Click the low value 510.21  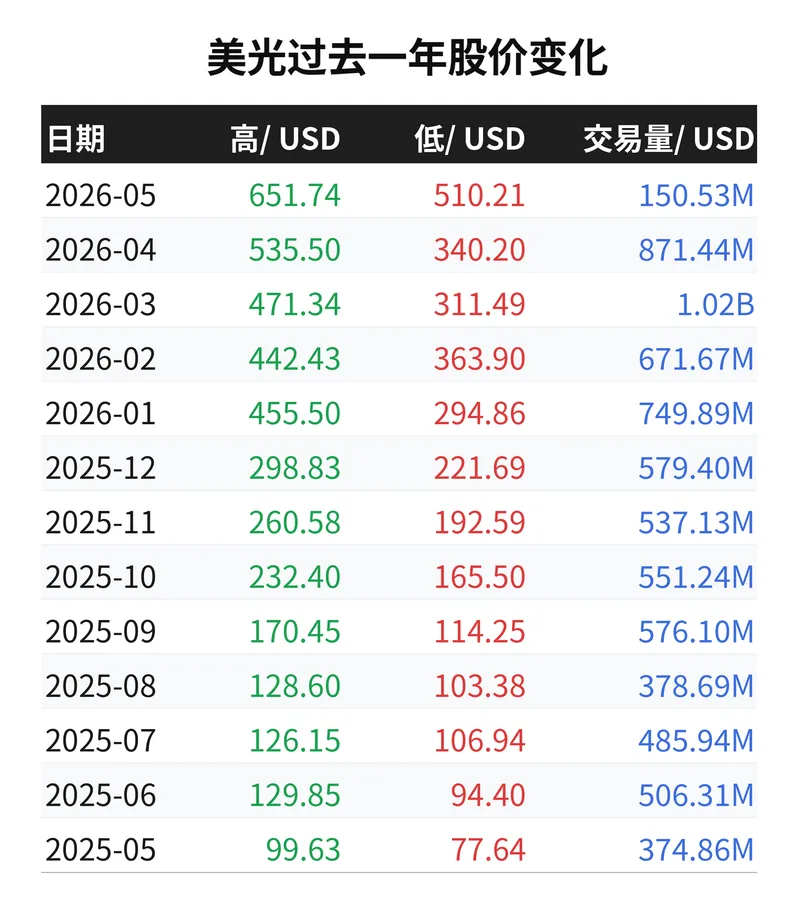click(x=479, y=195)
